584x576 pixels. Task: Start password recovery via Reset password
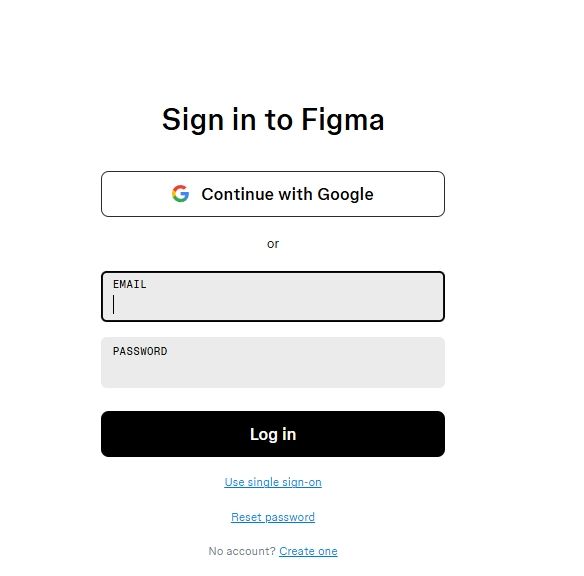pos(273,517)
